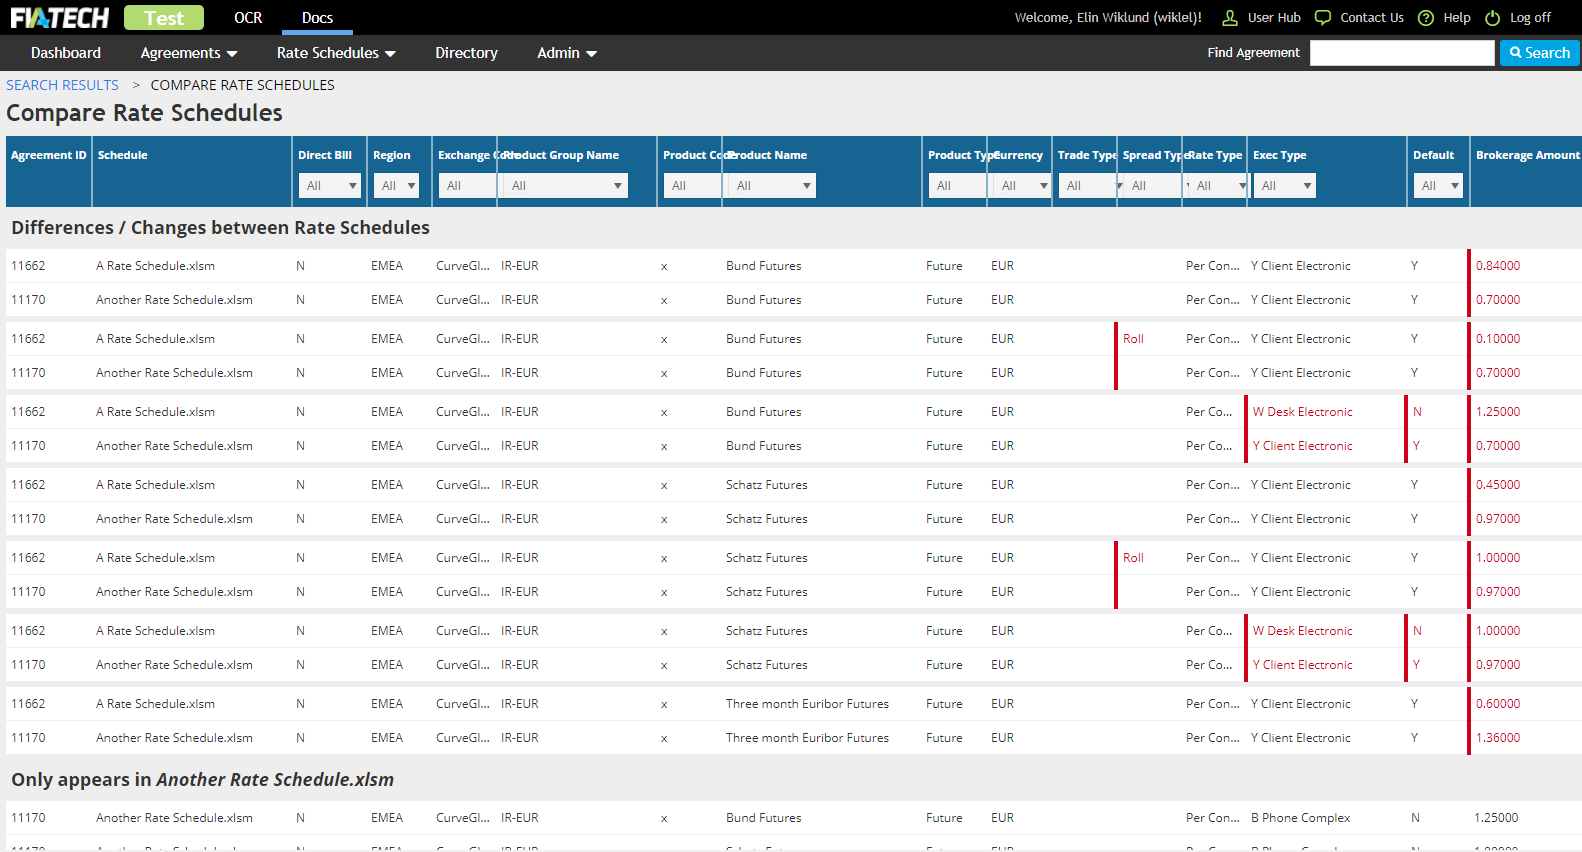Open the Test environment tab
Screen dimensions: 1582x852
pyautogui.click(x=164, y=18)
